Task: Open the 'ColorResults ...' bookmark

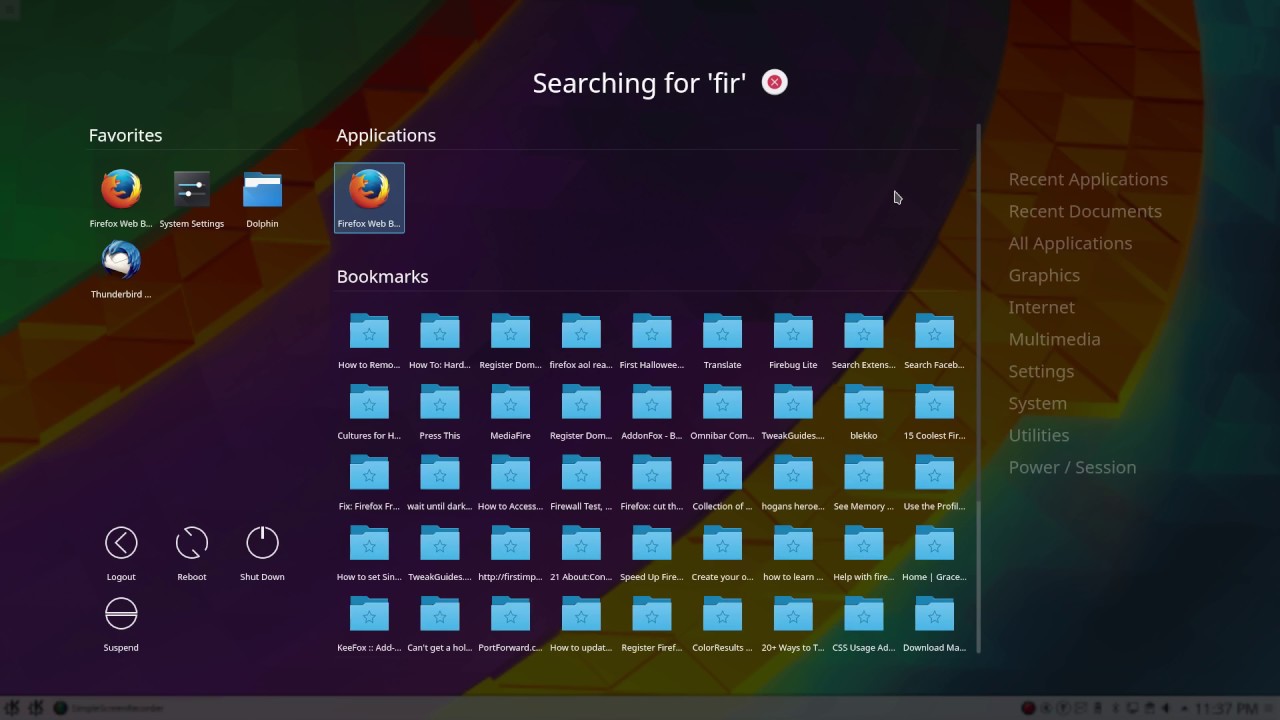Action: (x=722, y=624)
